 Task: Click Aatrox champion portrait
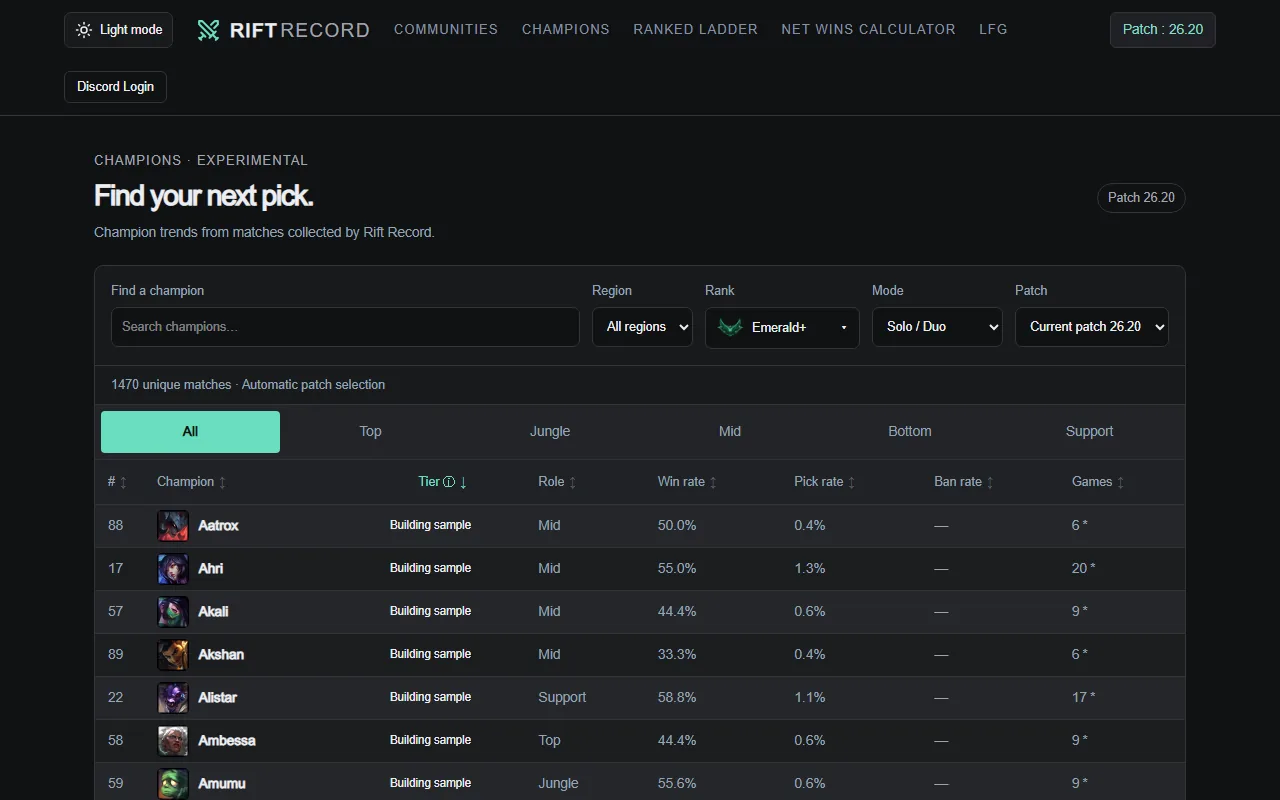click(173, 526)
